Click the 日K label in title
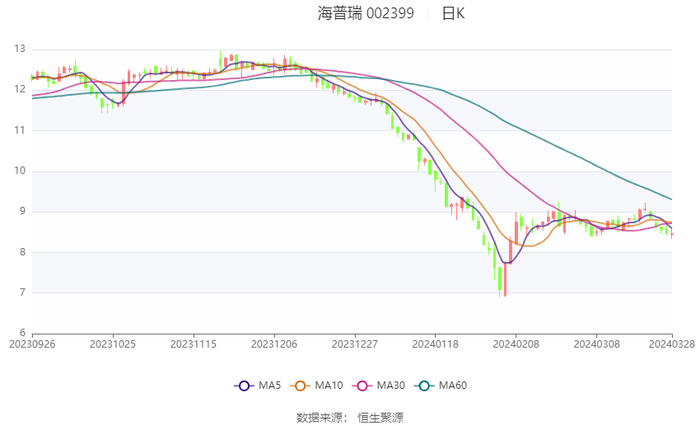 coord(453,13)
